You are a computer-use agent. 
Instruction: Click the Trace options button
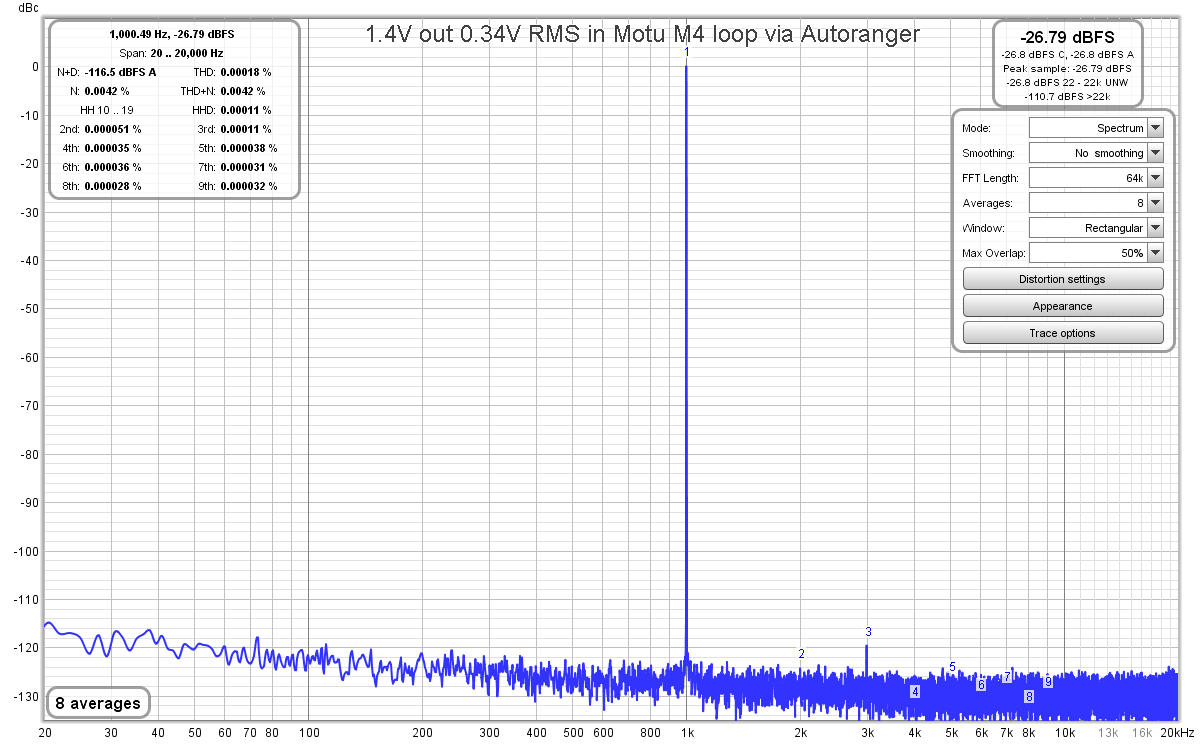click(x=1063, y=333)
